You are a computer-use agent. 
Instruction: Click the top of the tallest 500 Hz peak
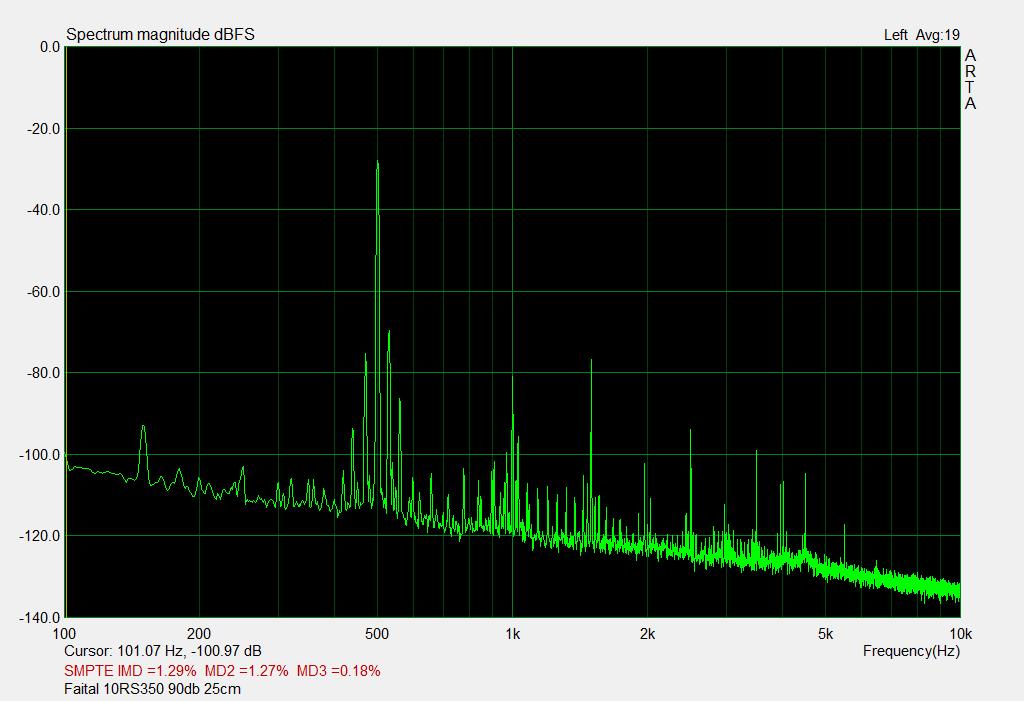(377, 163)
